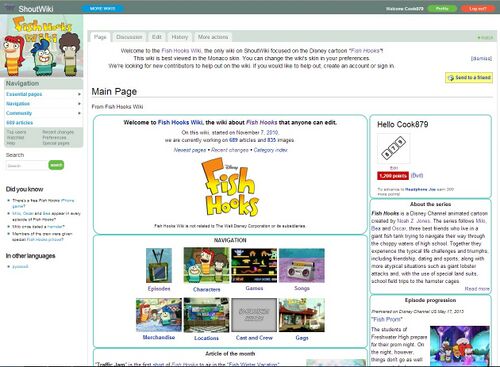The image size is (500, 367).
Task: Open the Locations thumbnail image
Action: click(206, 315)
